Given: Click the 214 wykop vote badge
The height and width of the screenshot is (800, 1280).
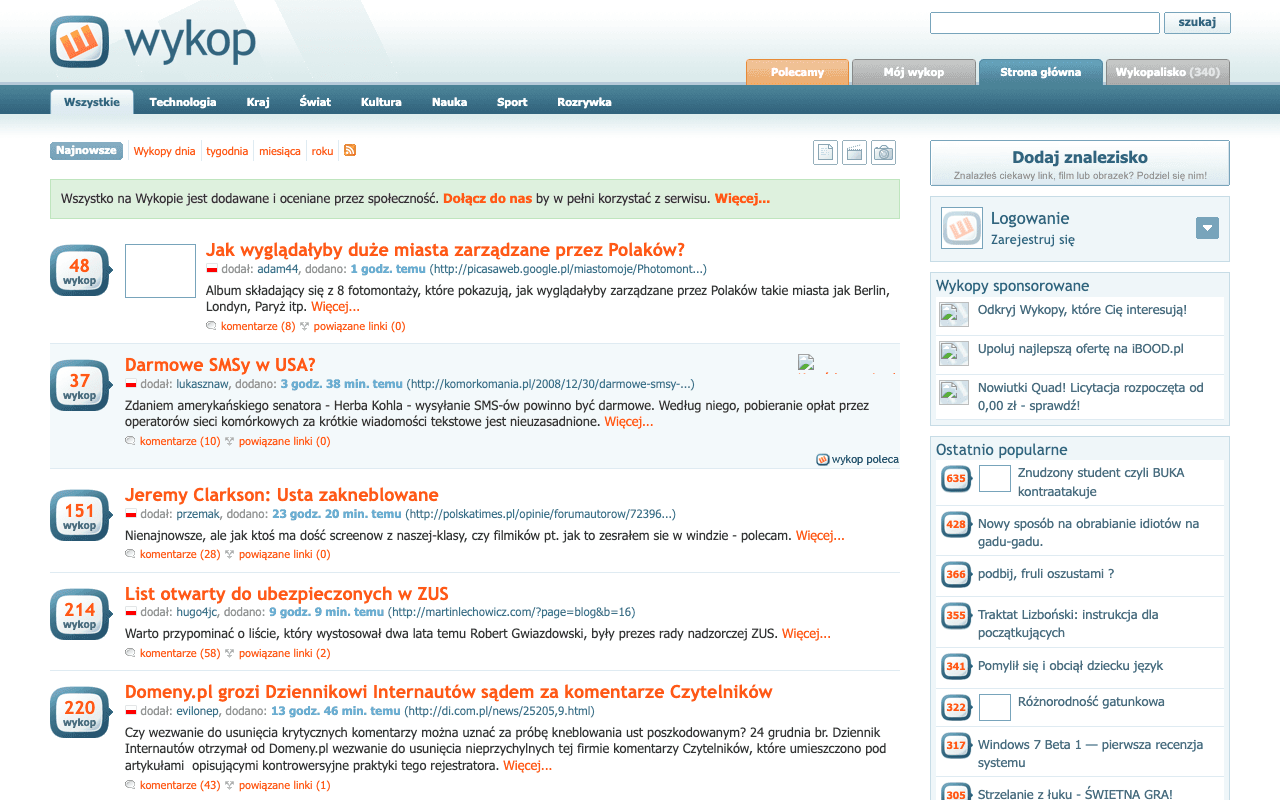Looking at the screenshot, I should [80, 615].
